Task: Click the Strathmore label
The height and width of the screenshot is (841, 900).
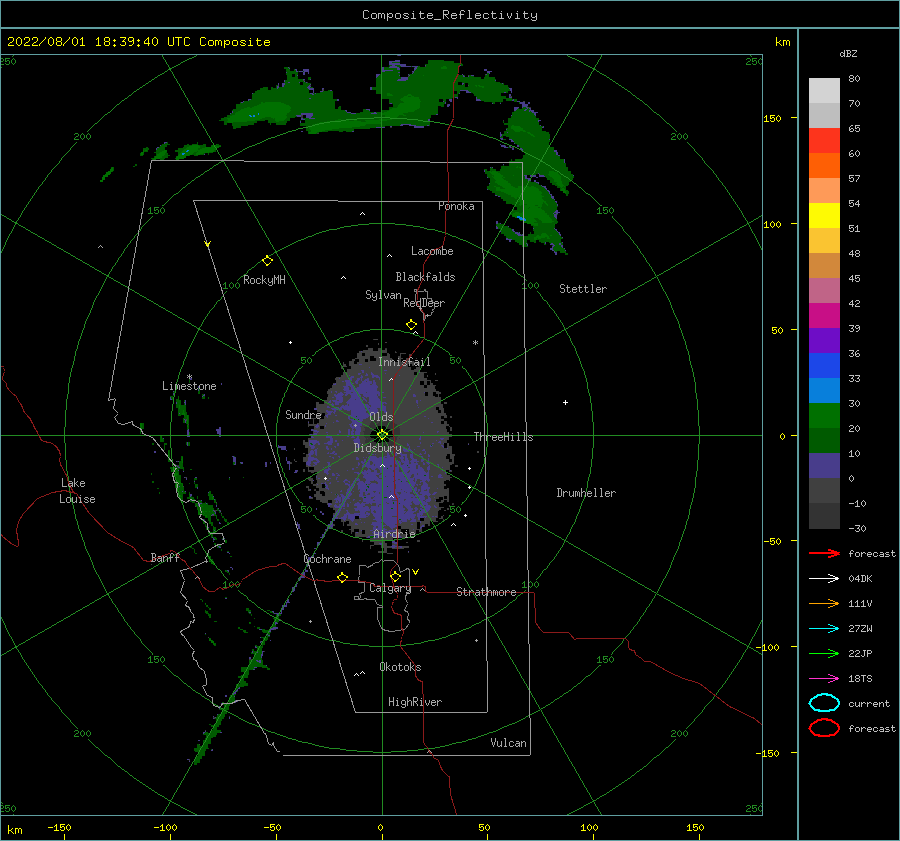Action: 486,592
